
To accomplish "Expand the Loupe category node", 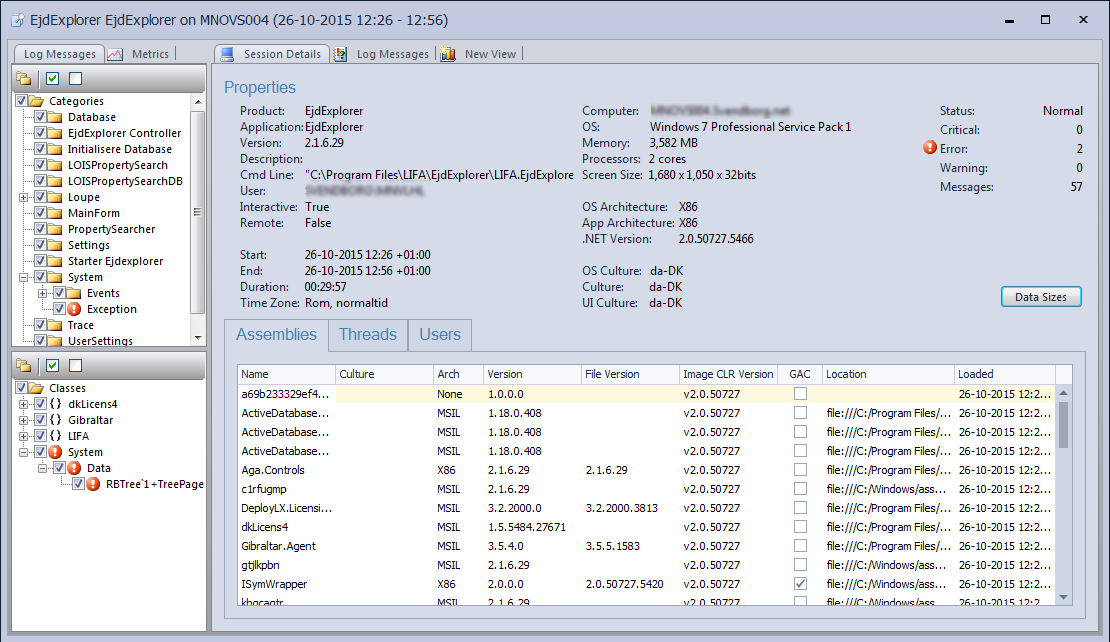I will tap(24, 197).
